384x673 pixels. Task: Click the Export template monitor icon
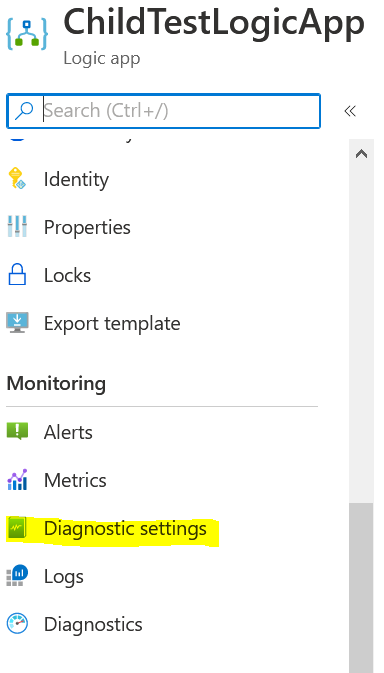pos(17,322)
